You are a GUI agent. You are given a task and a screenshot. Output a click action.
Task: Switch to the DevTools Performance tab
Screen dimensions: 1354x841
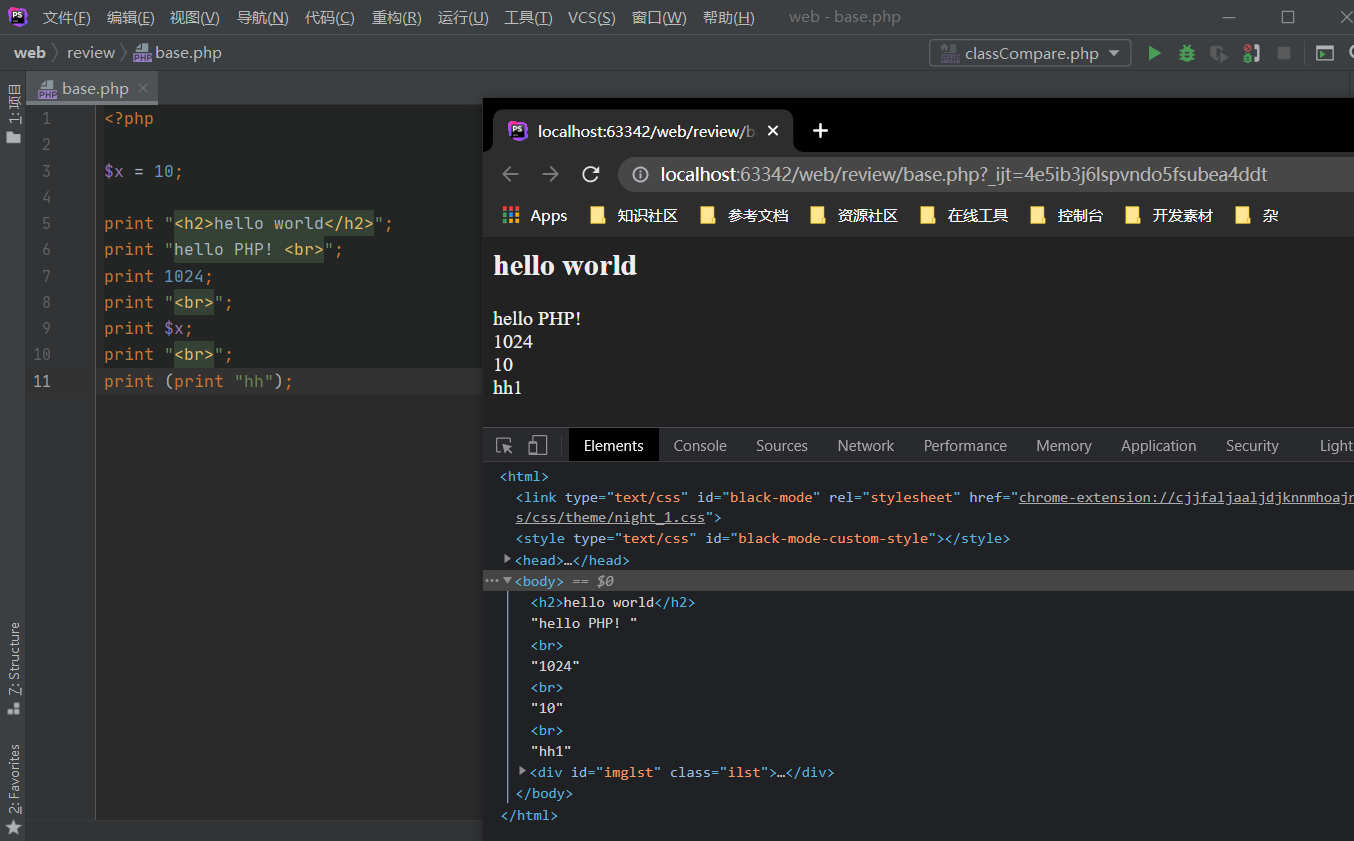[965, 446]
